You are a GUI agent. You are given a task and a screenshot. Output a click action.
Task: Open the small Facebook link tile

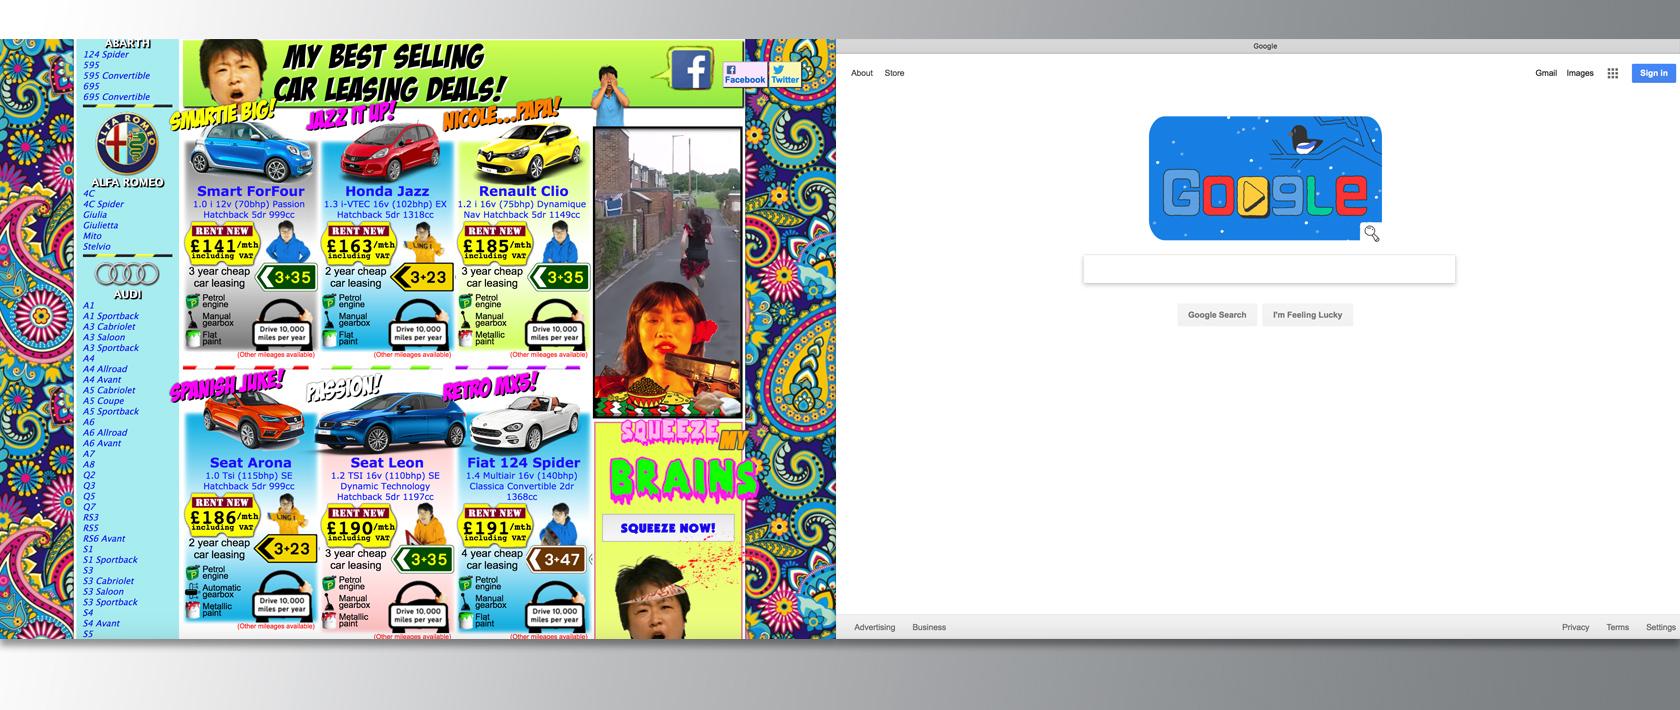pos(744,75)
